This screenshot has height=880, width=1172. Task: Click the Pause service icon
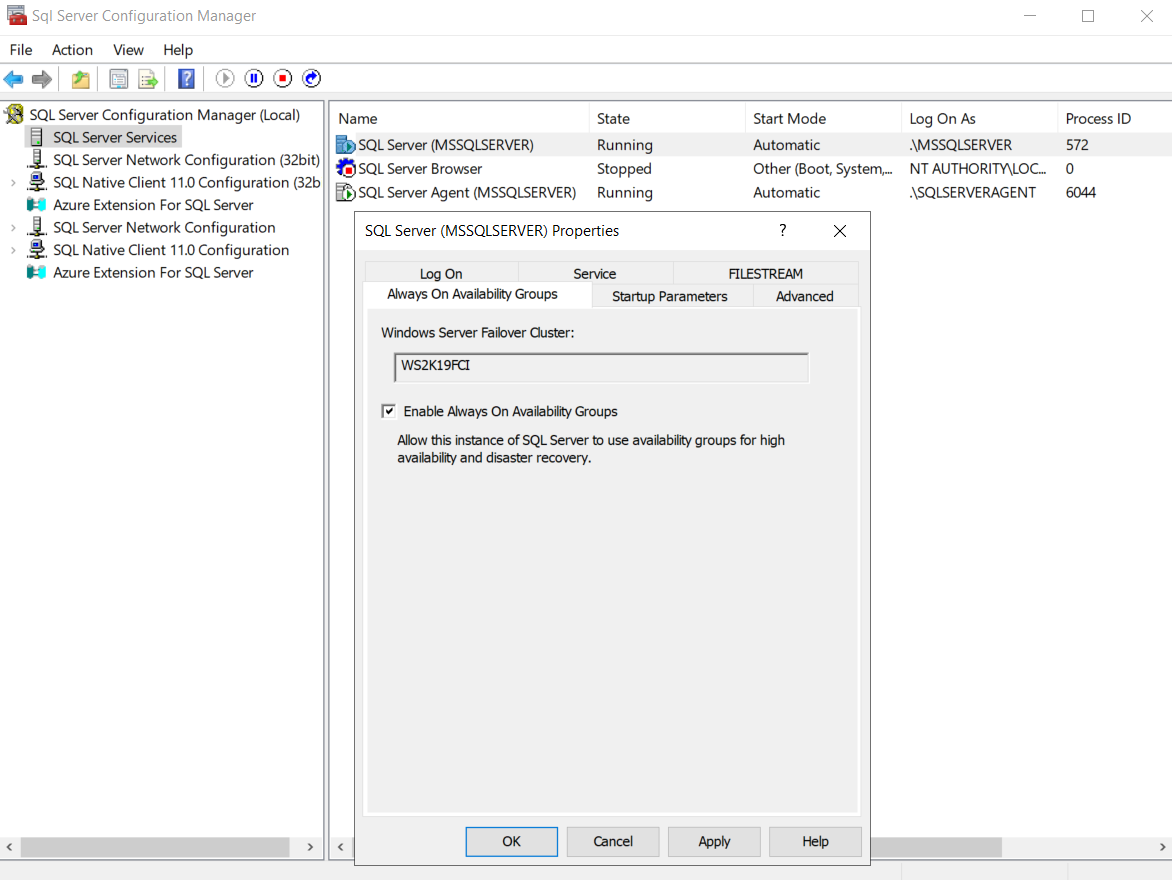(253, 78)
